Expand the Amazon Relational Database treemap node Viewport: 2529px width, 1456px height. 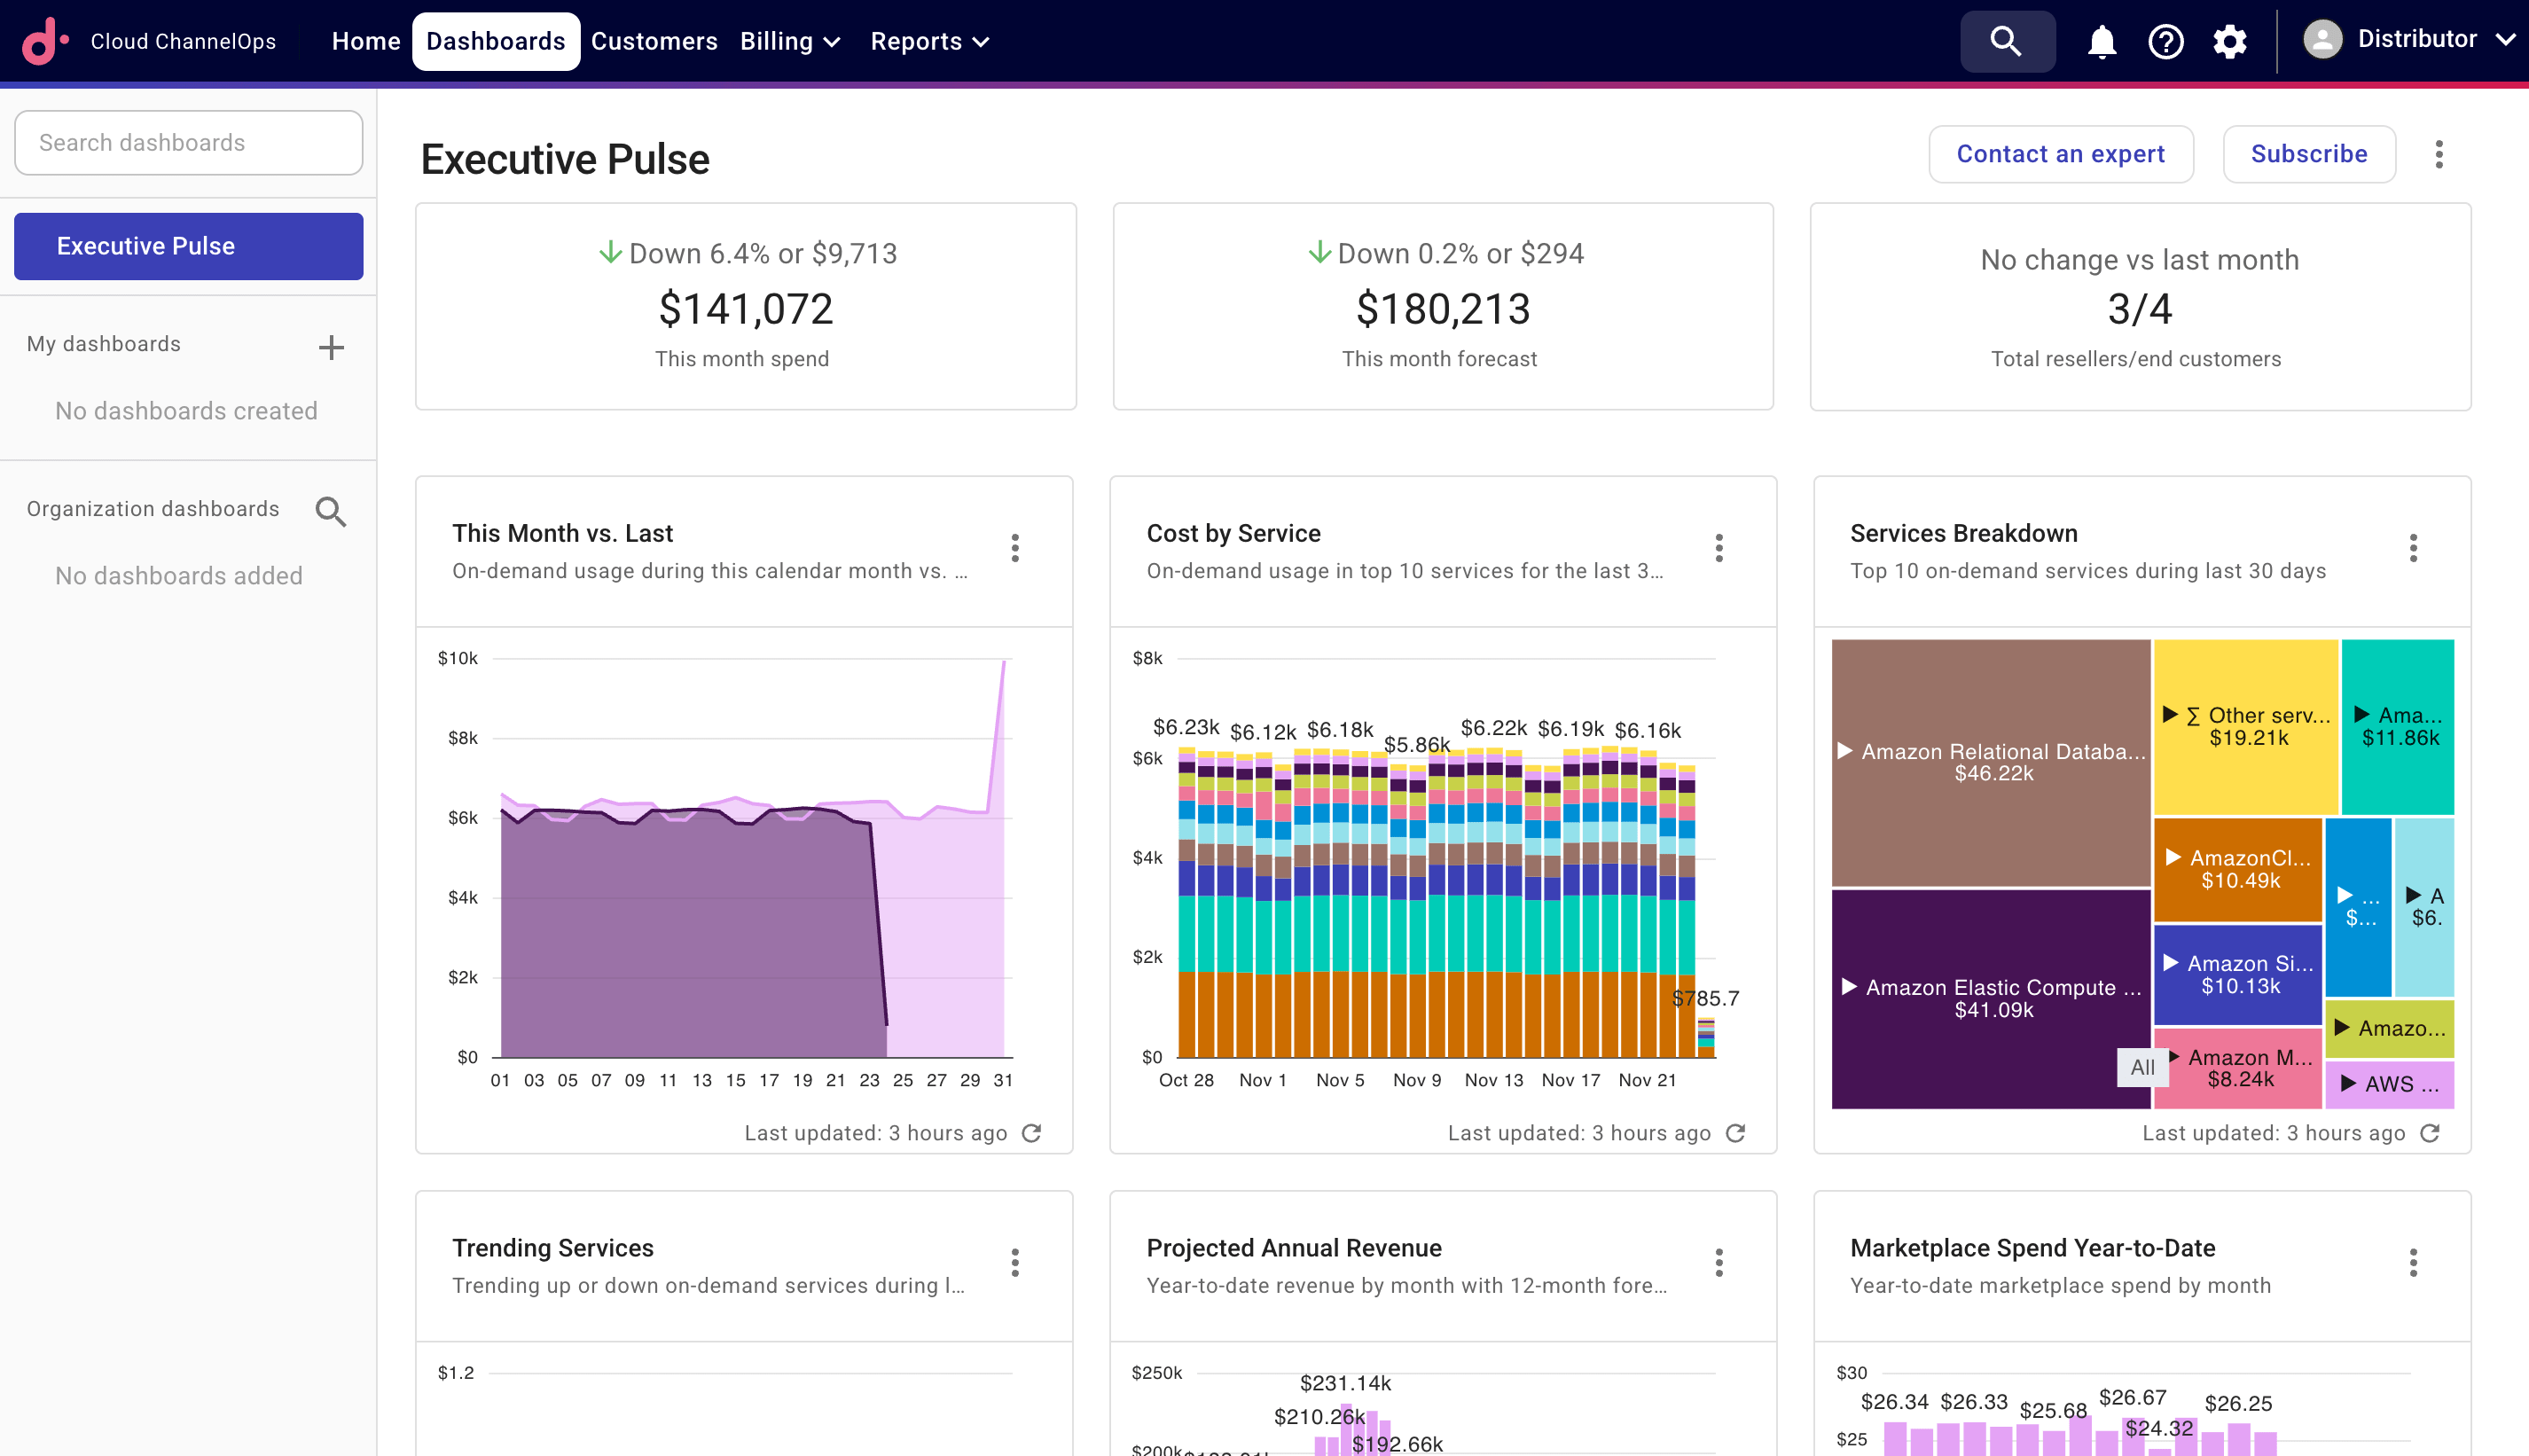1845,751
